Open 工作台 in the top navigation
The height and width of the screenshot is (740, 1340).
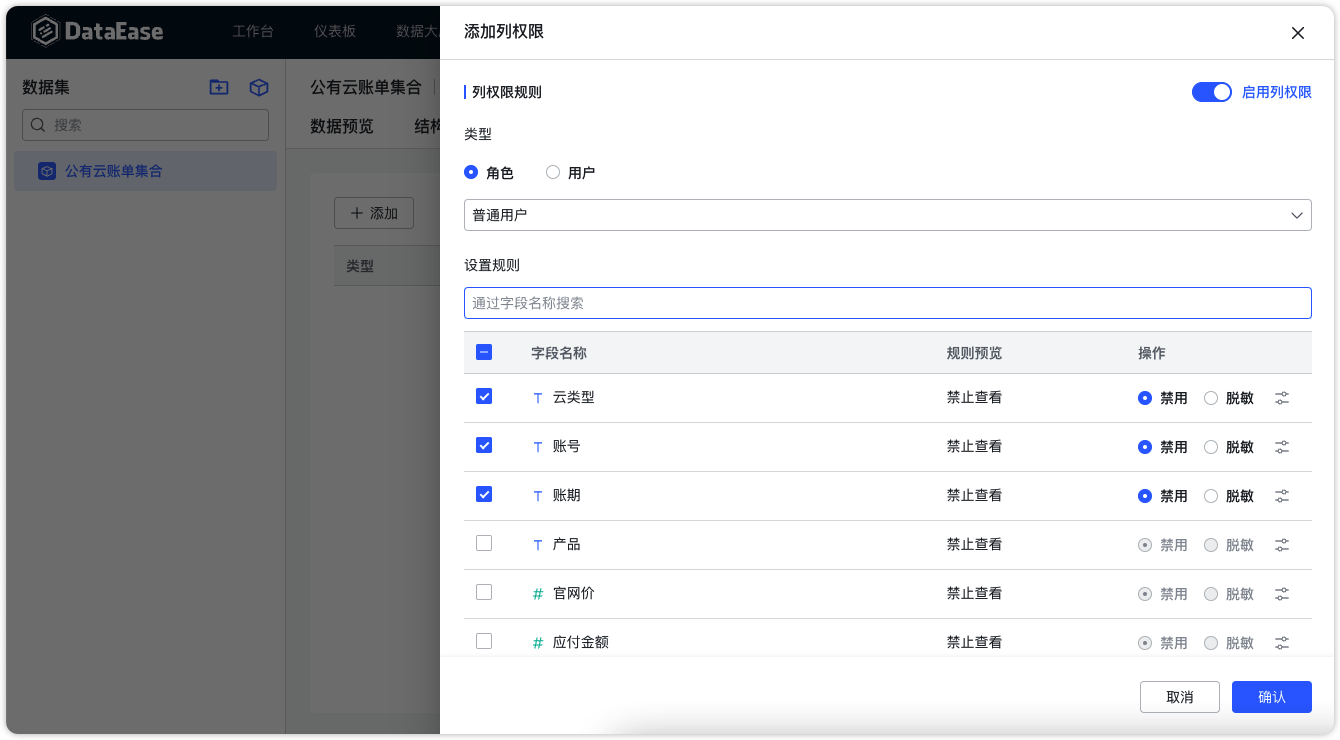[x=253, y=31]
